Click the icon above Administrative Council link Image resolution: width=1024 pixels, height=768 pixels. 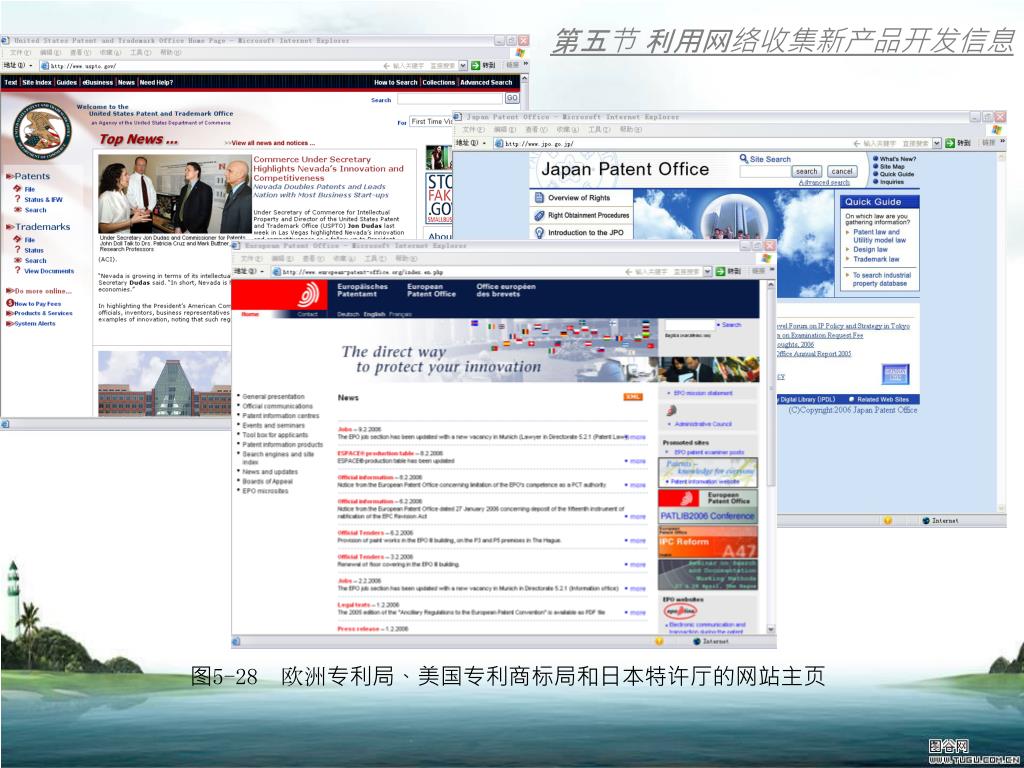(x=671, y=411)
